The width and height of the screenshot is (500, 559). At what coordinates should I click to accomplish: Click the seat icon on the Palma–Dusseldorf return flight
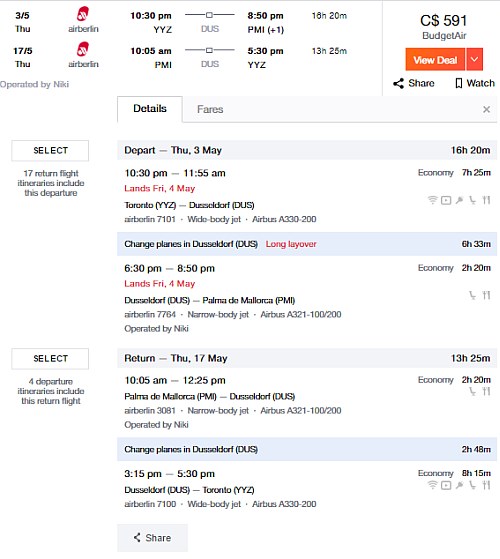(x=473, y=391)
